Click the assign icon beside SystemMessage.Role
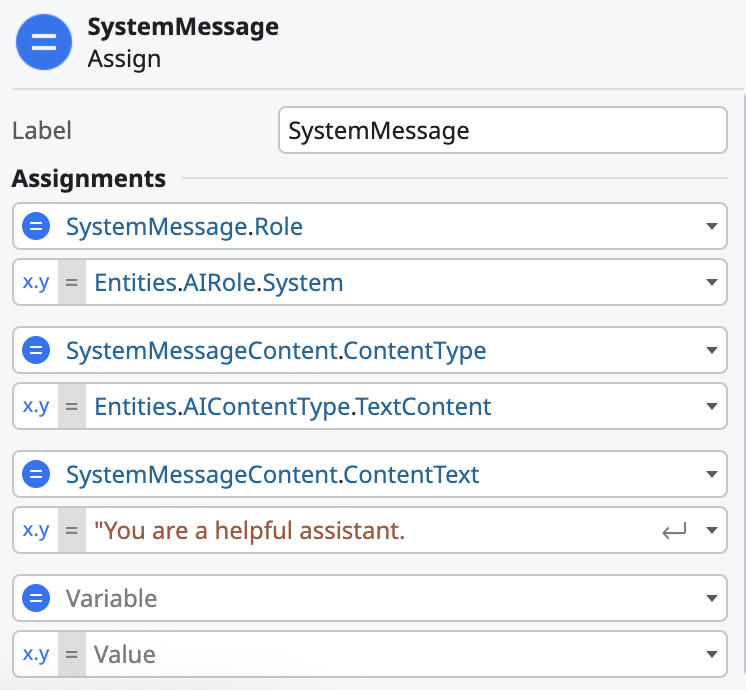The image size is (746, 690). pos(36,226)
